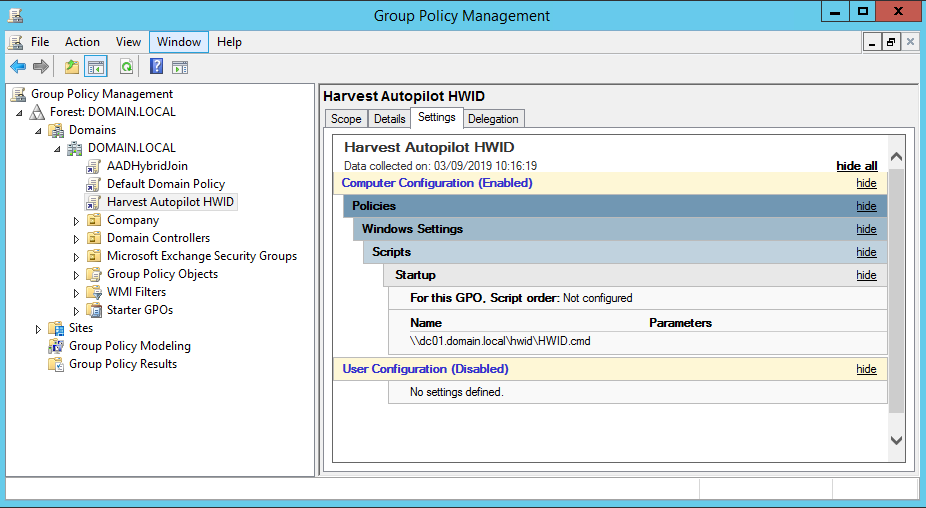Click the Group Policy Results icon
Screen dimensions: 926x508
click(56, 364)
